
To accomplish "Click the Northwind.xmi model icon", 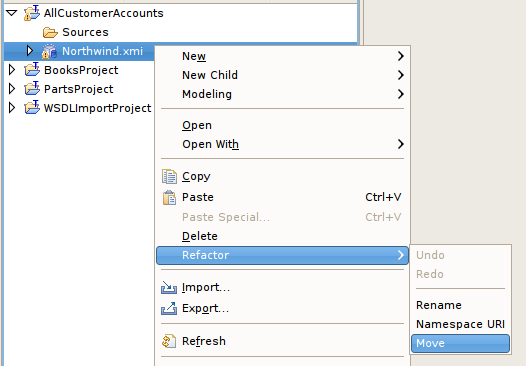I will click(x=50, y=51).
